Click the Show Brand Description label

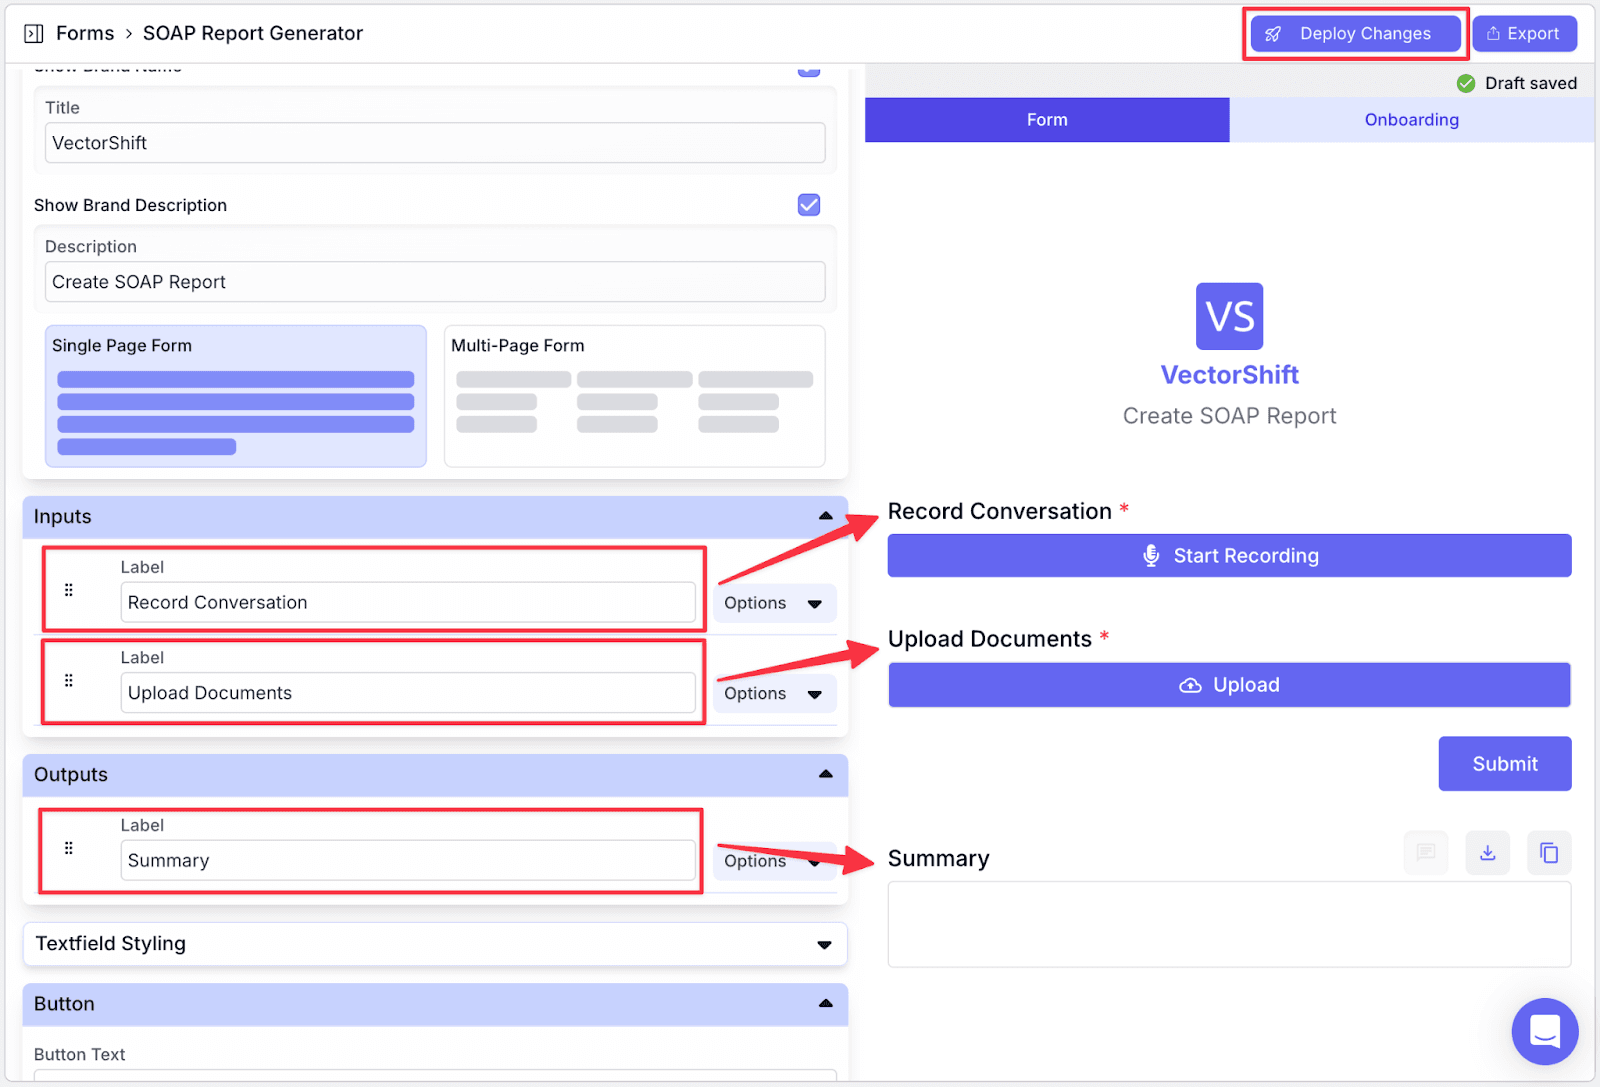[x=131, y=205]
